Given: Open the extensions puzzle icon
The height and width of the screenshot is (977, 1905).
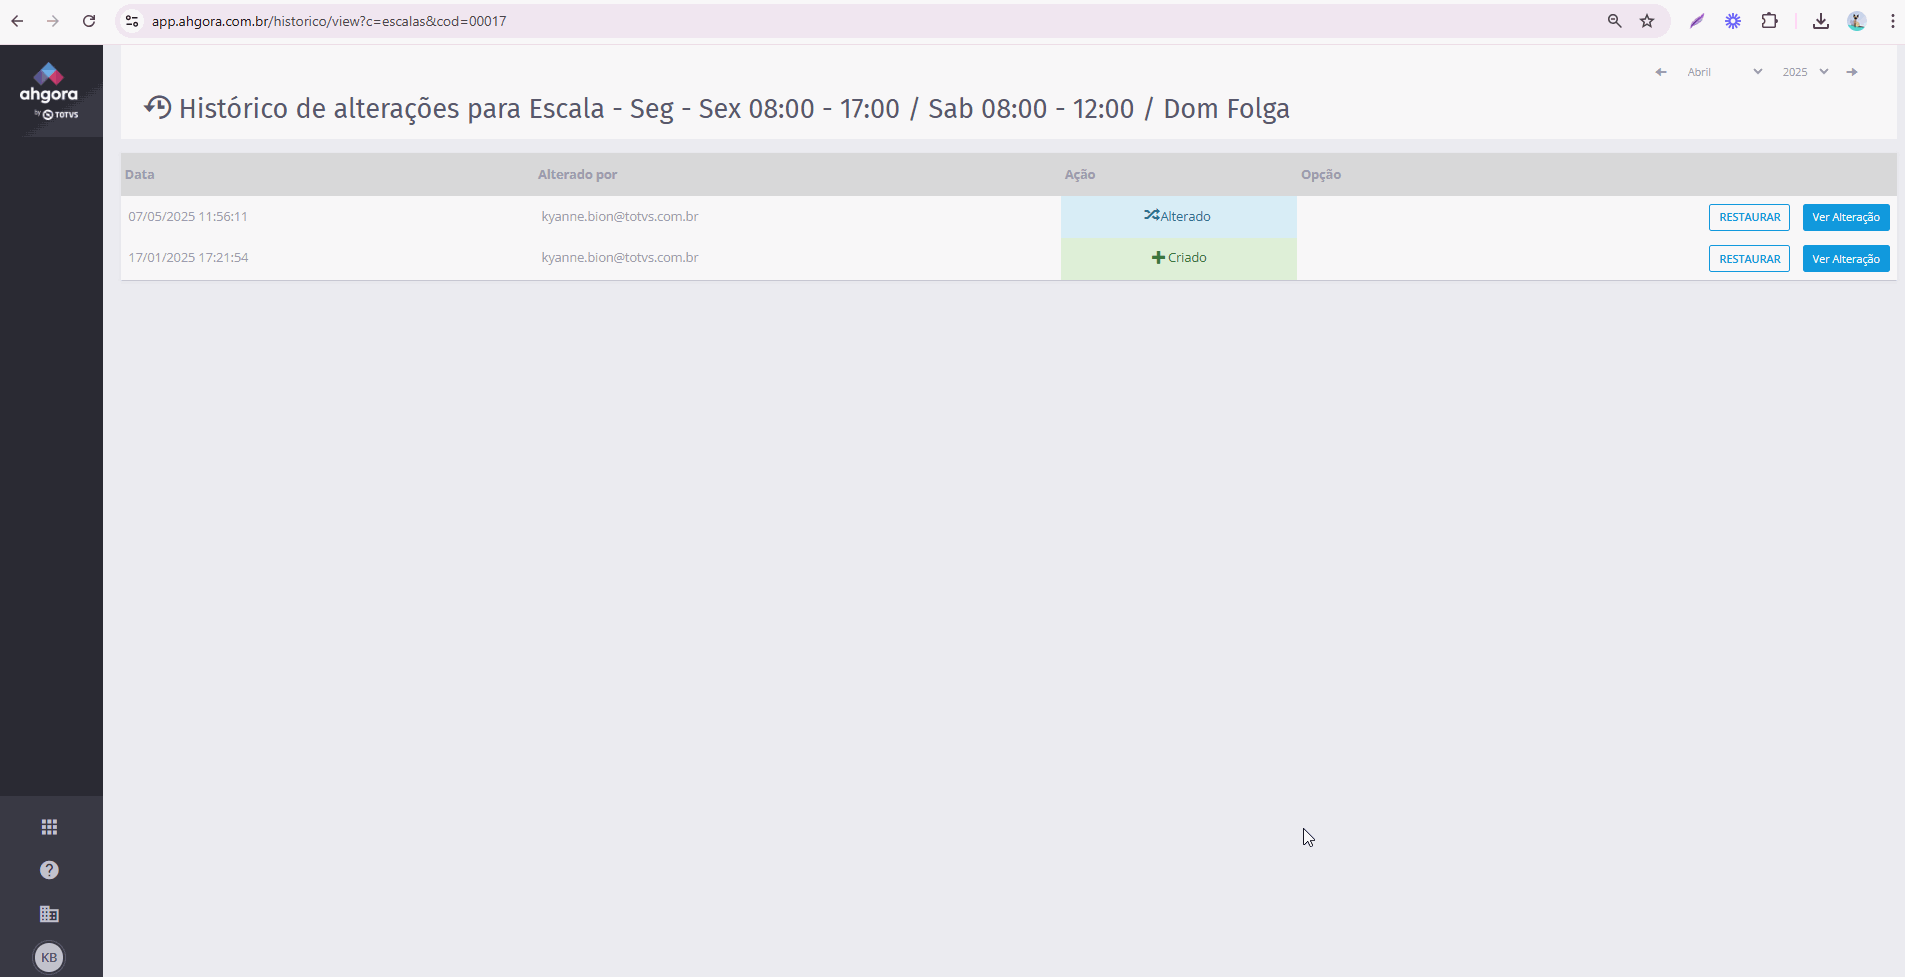Looking at the screenshot, I should [1769, 21].
